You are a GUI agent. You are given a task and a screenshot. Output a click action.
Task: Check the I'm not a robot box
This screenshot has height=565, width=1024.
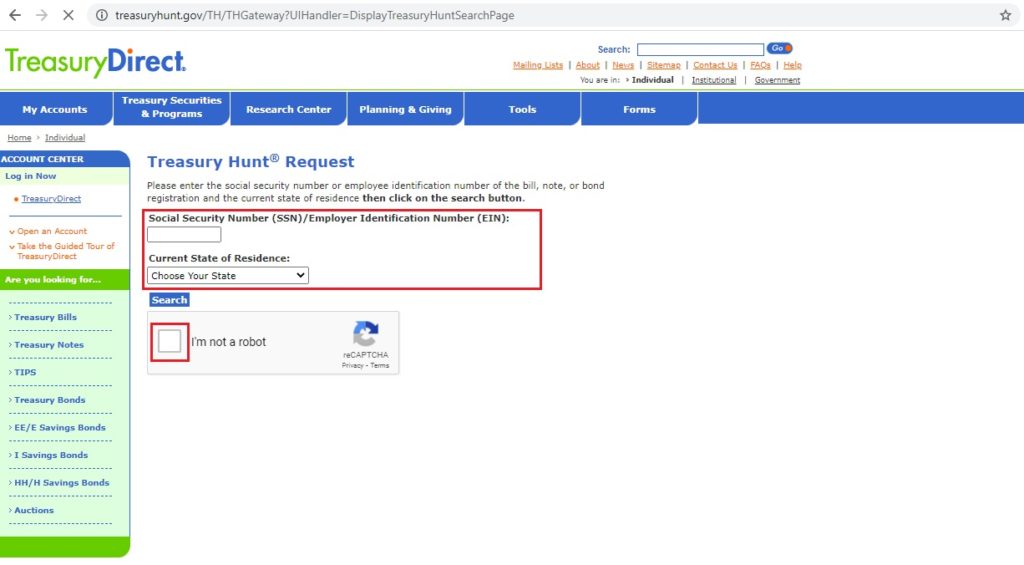(x=170, y=342)
